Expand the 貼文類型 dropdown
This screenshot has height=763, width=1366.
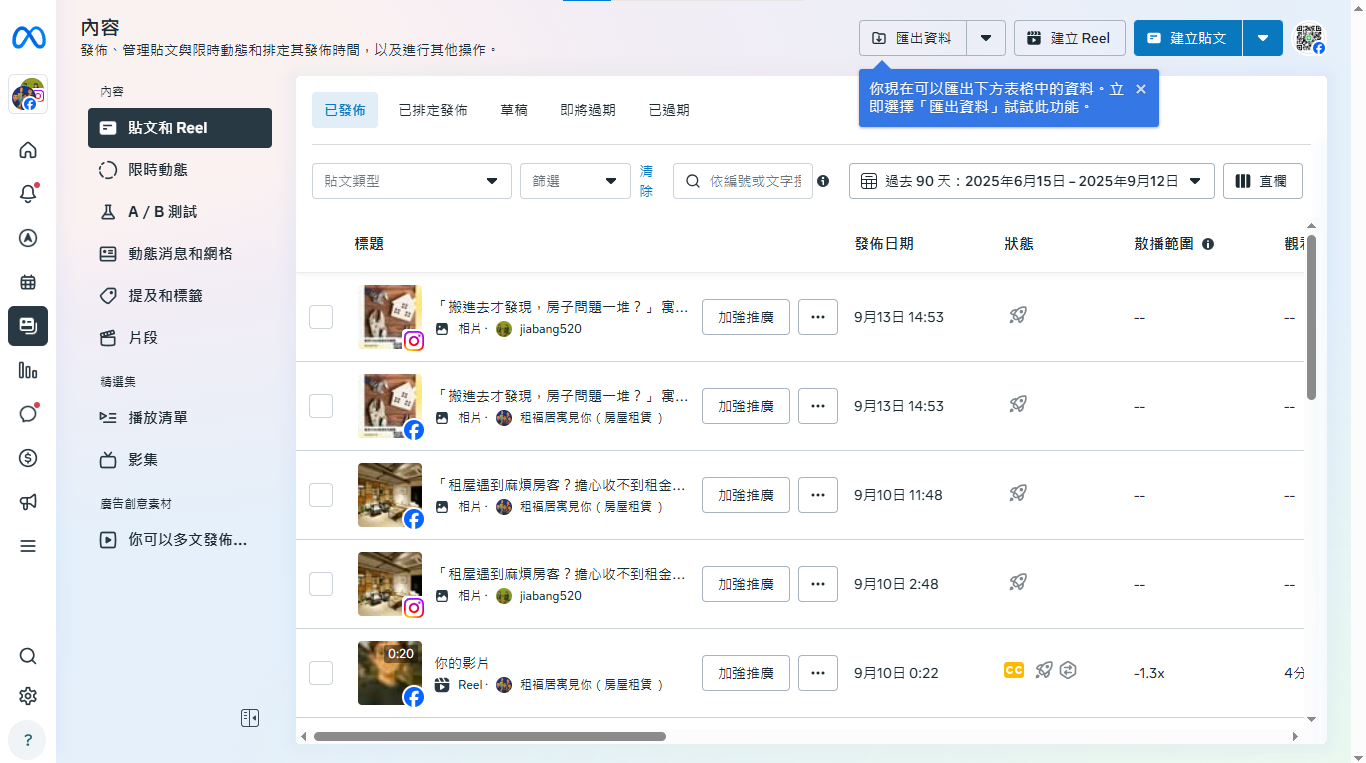[x=411, y=181]
